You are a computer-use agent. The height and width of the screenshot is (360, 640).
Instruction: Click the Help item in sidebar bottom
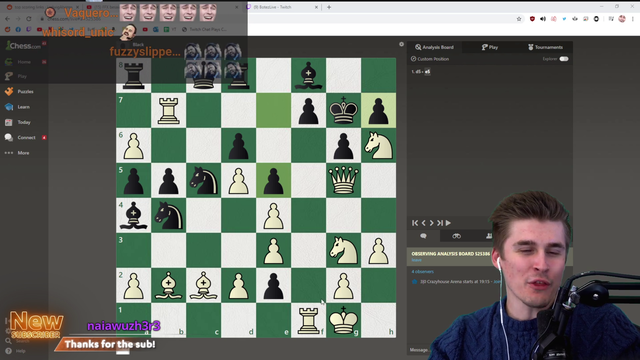click(15, 351)
